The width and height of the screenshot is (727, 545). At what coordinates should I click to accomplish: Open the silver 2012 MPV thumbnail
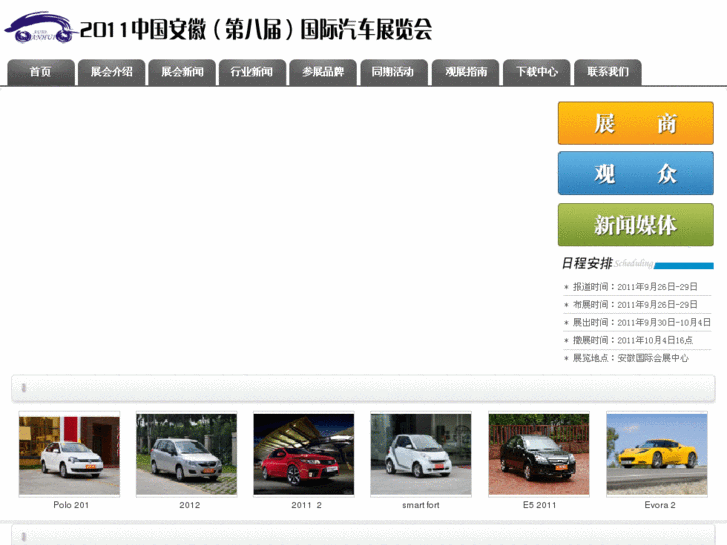(x=186, y=455)
